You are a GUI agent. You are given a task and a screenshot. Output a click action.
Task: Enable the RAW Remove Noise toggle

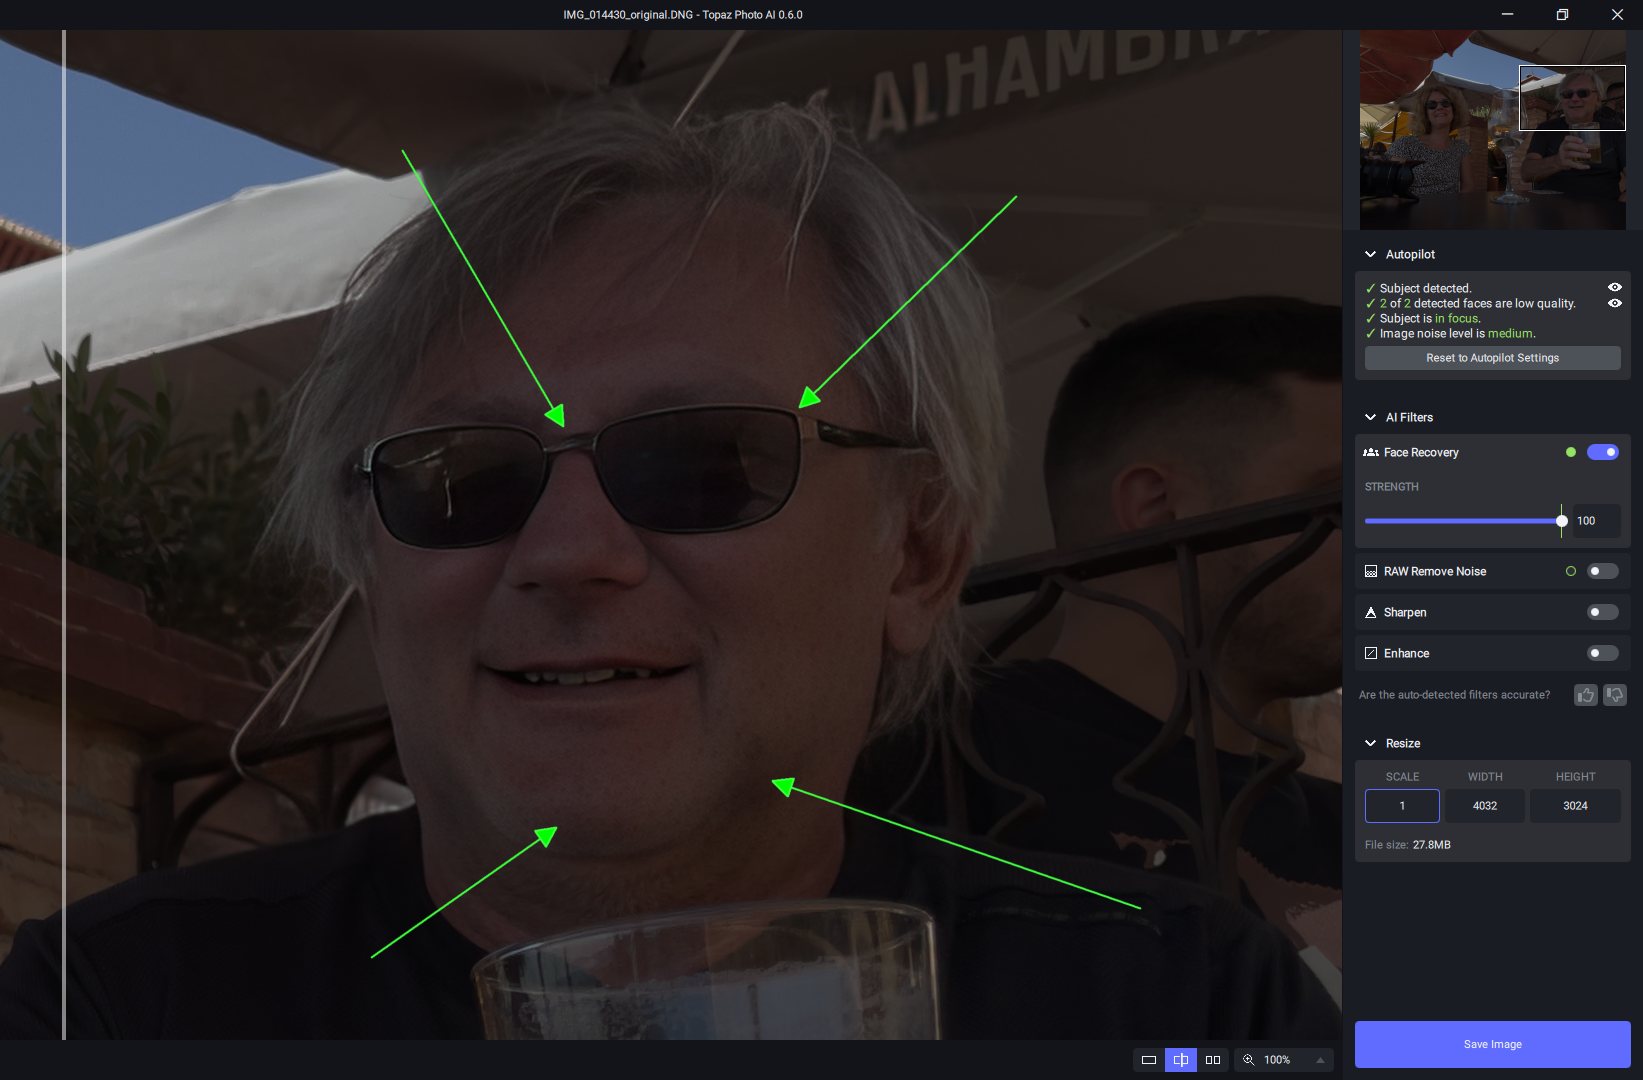[x=1602, y=572]
